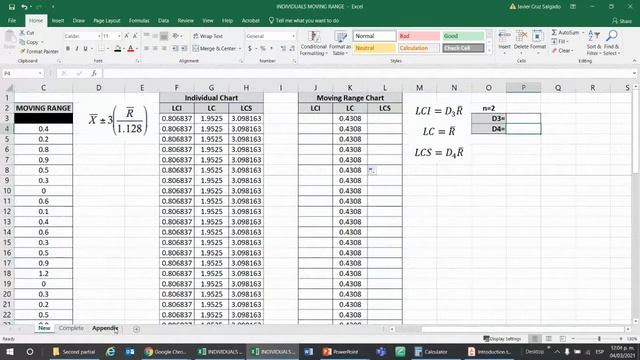Image resolution: width=640 pixels, height=360 pixels.
Task: Open the Fill dropdown in Editing
Action: (567, 42)
